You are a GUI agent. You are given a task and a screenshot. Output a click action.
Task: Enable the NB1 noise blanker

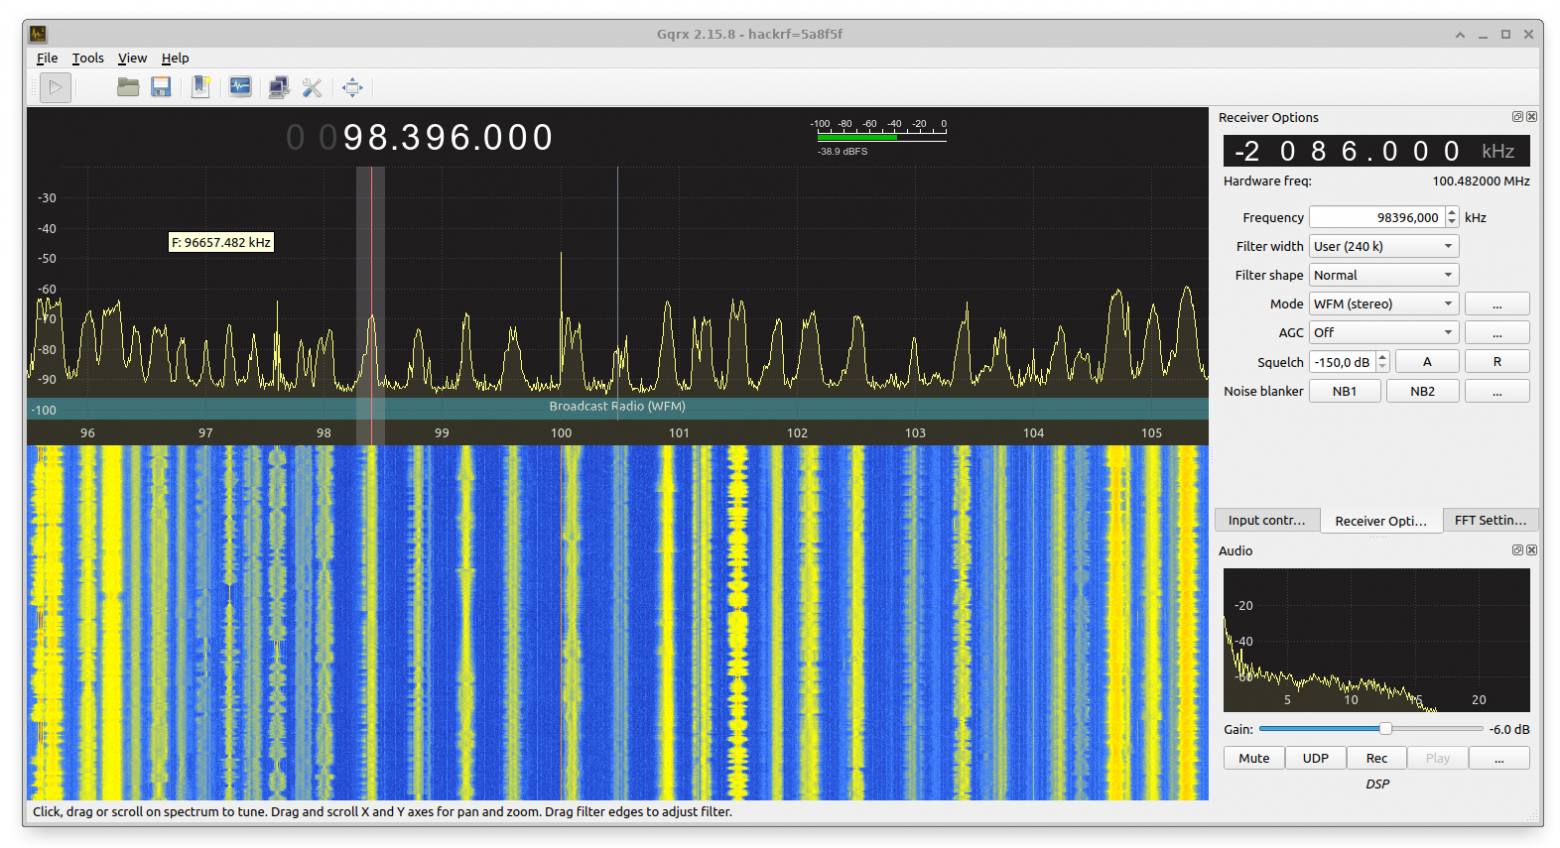coord(1345,390)
